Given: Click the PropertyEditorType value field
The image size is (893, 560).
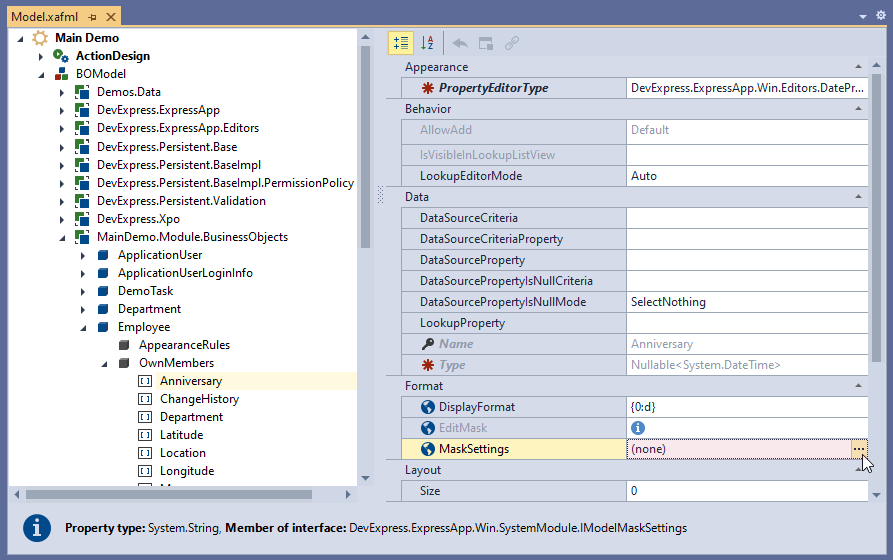Looking at the screenshot, I should [747, 88].
